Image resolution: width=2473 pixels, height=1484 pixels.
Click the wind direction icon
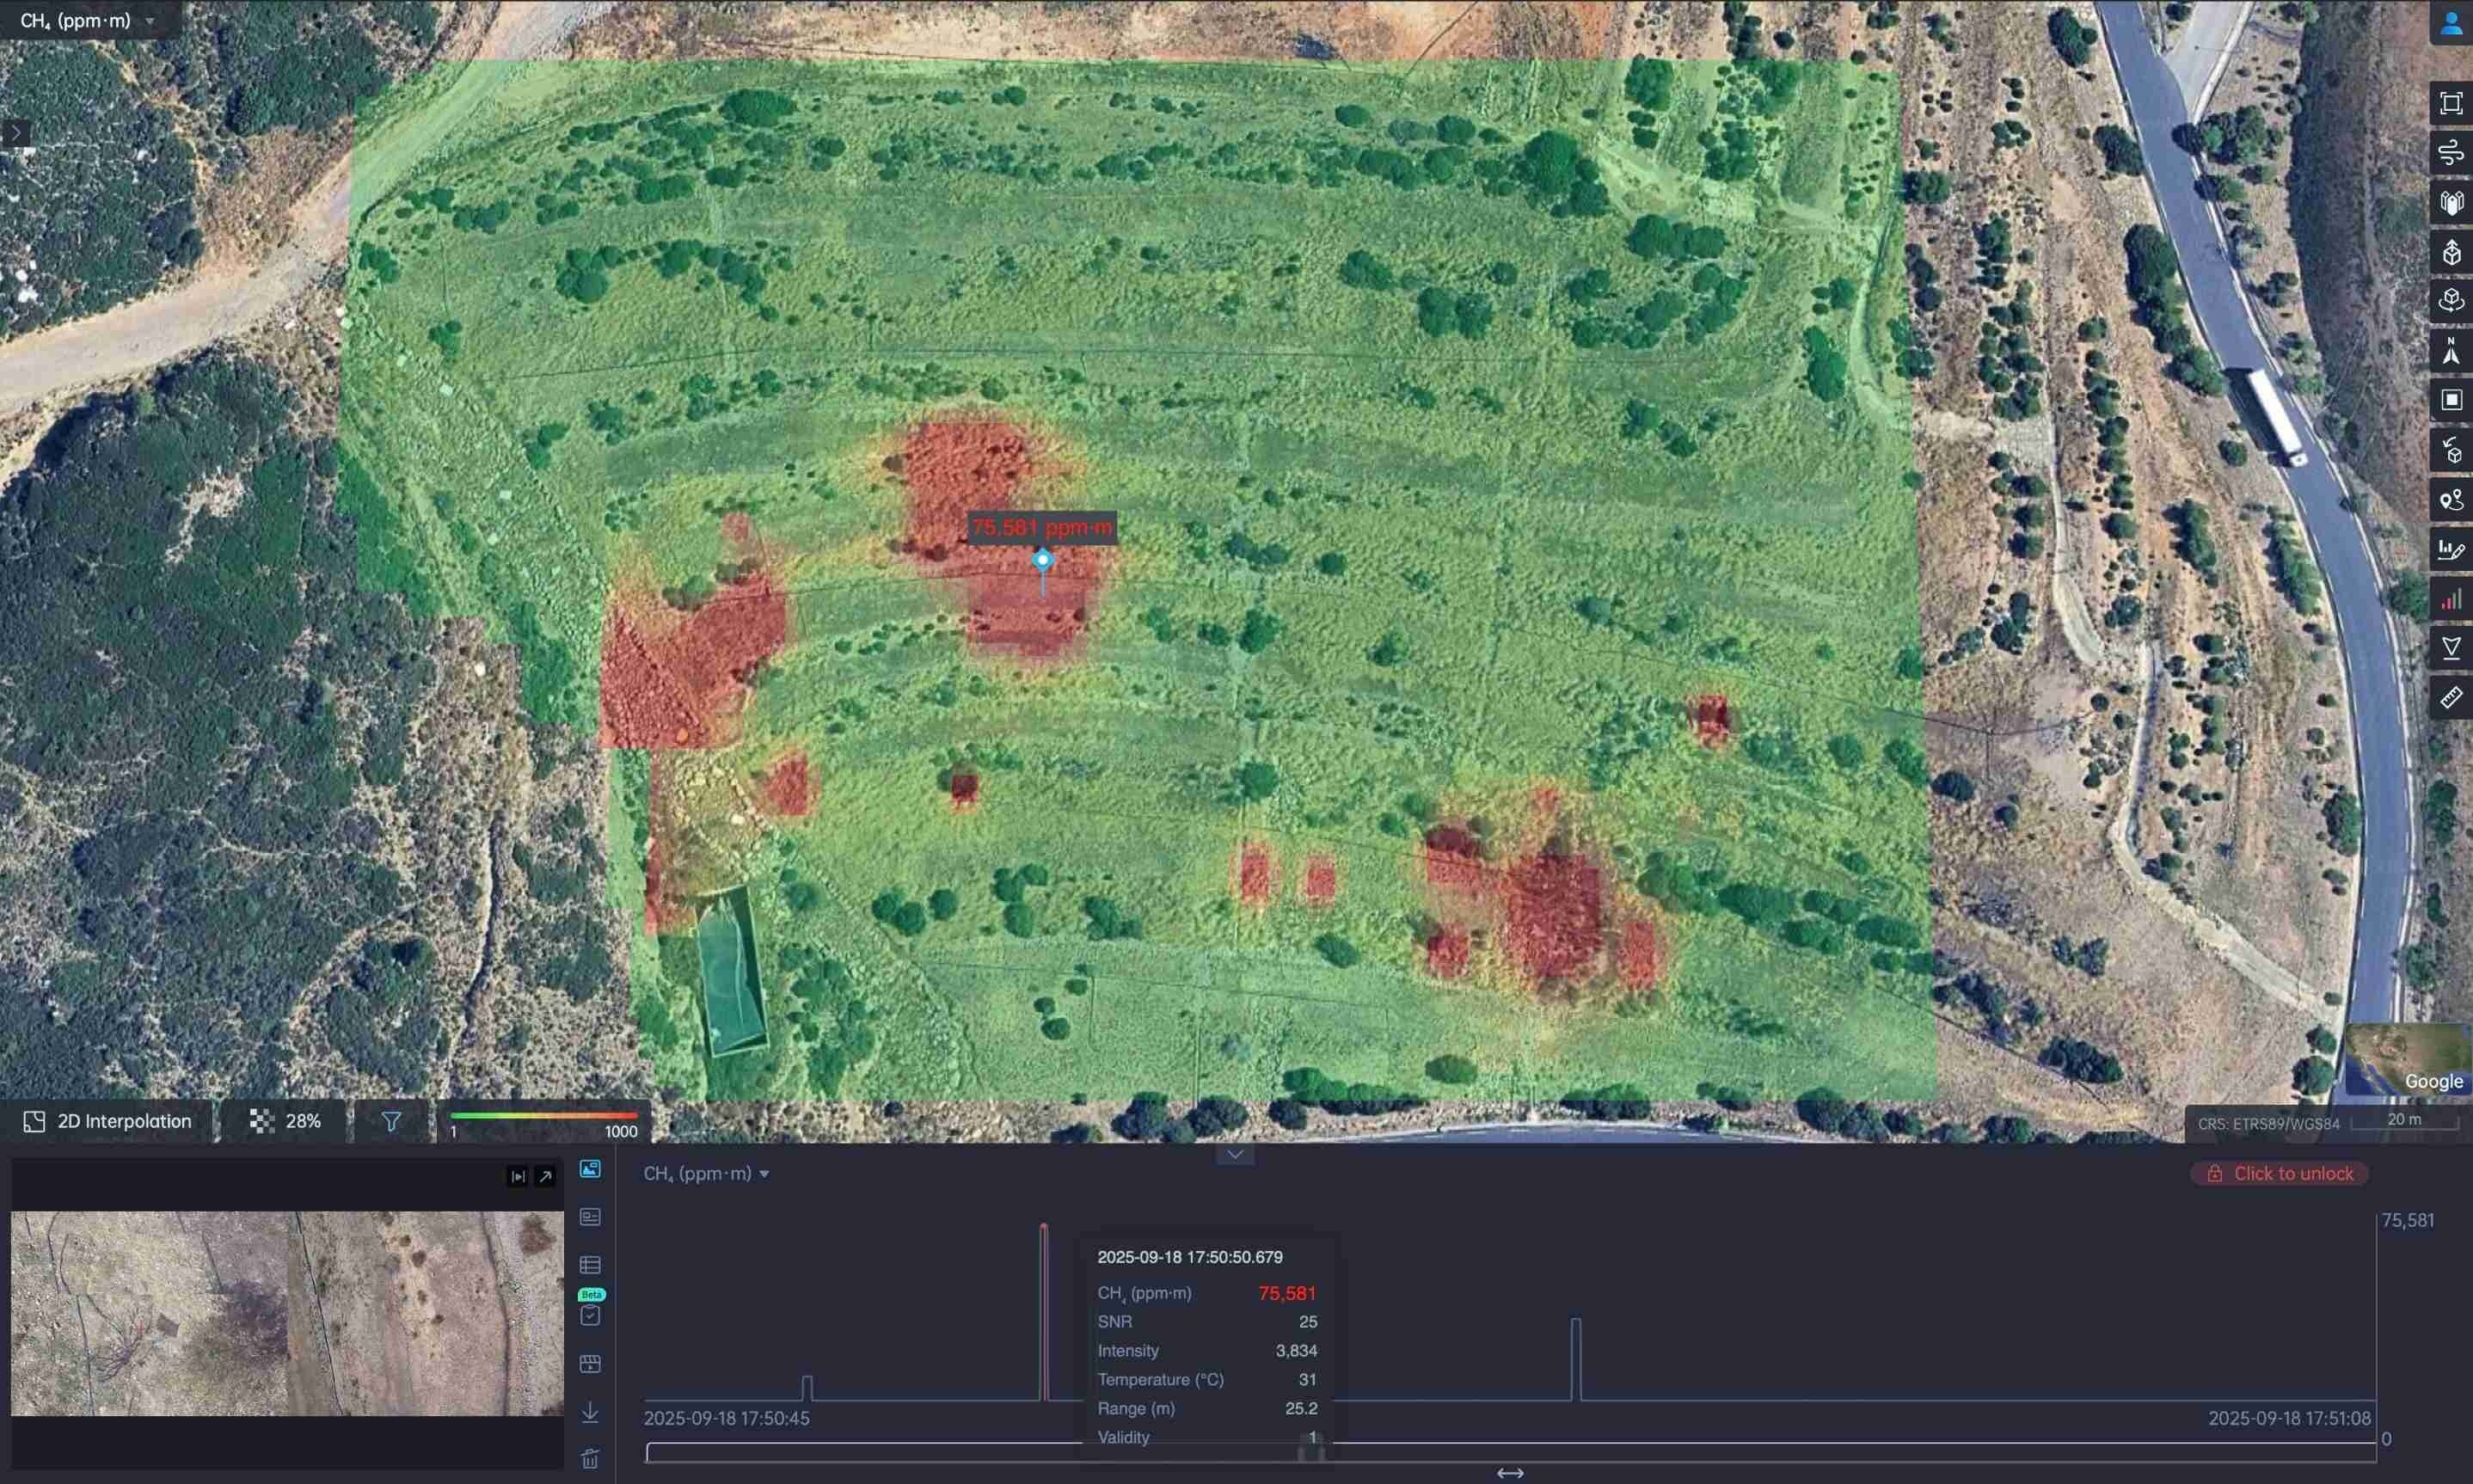click(2450, 153)
